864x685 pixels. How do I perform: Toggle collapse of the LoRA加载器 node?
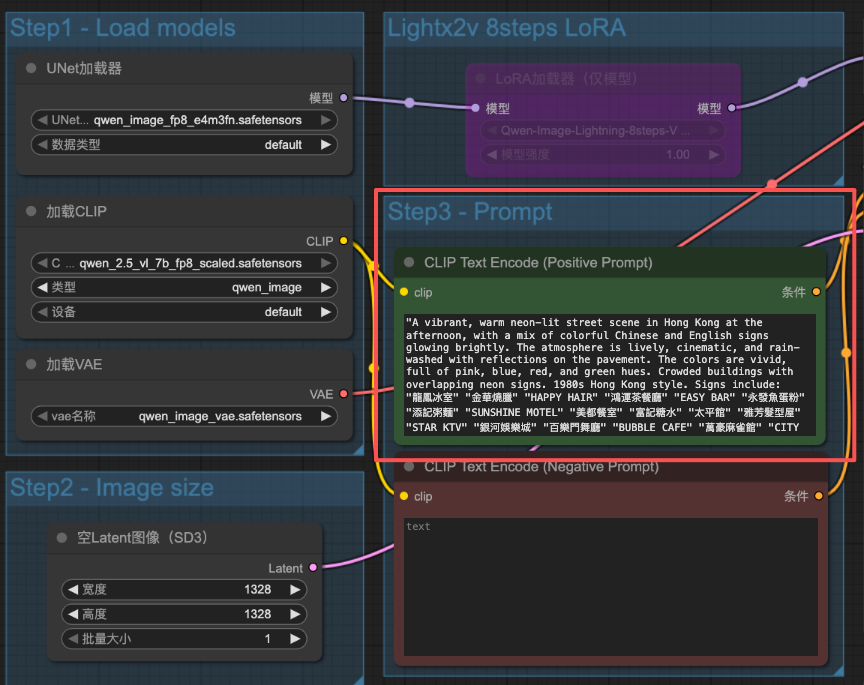481,78
